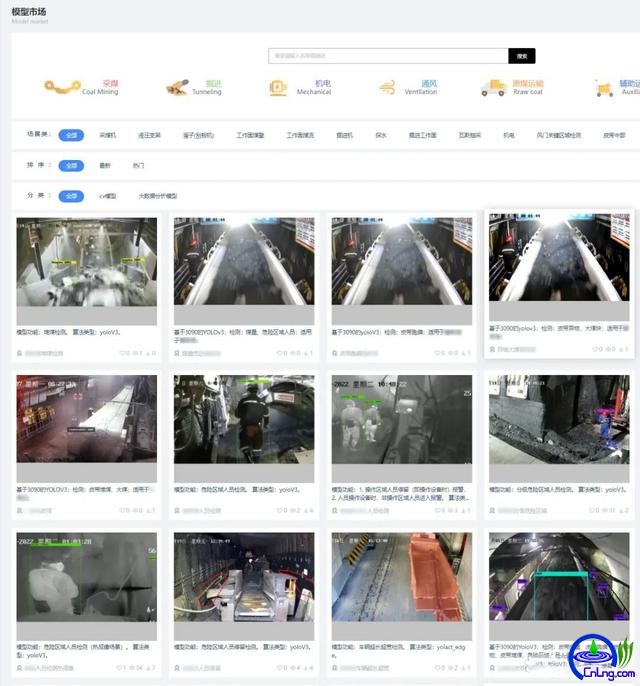The height and width of the screenshot is (686, 640).
Task: Open the description under the dark tunnel walkway card
Action: click(x=242, y=647)
